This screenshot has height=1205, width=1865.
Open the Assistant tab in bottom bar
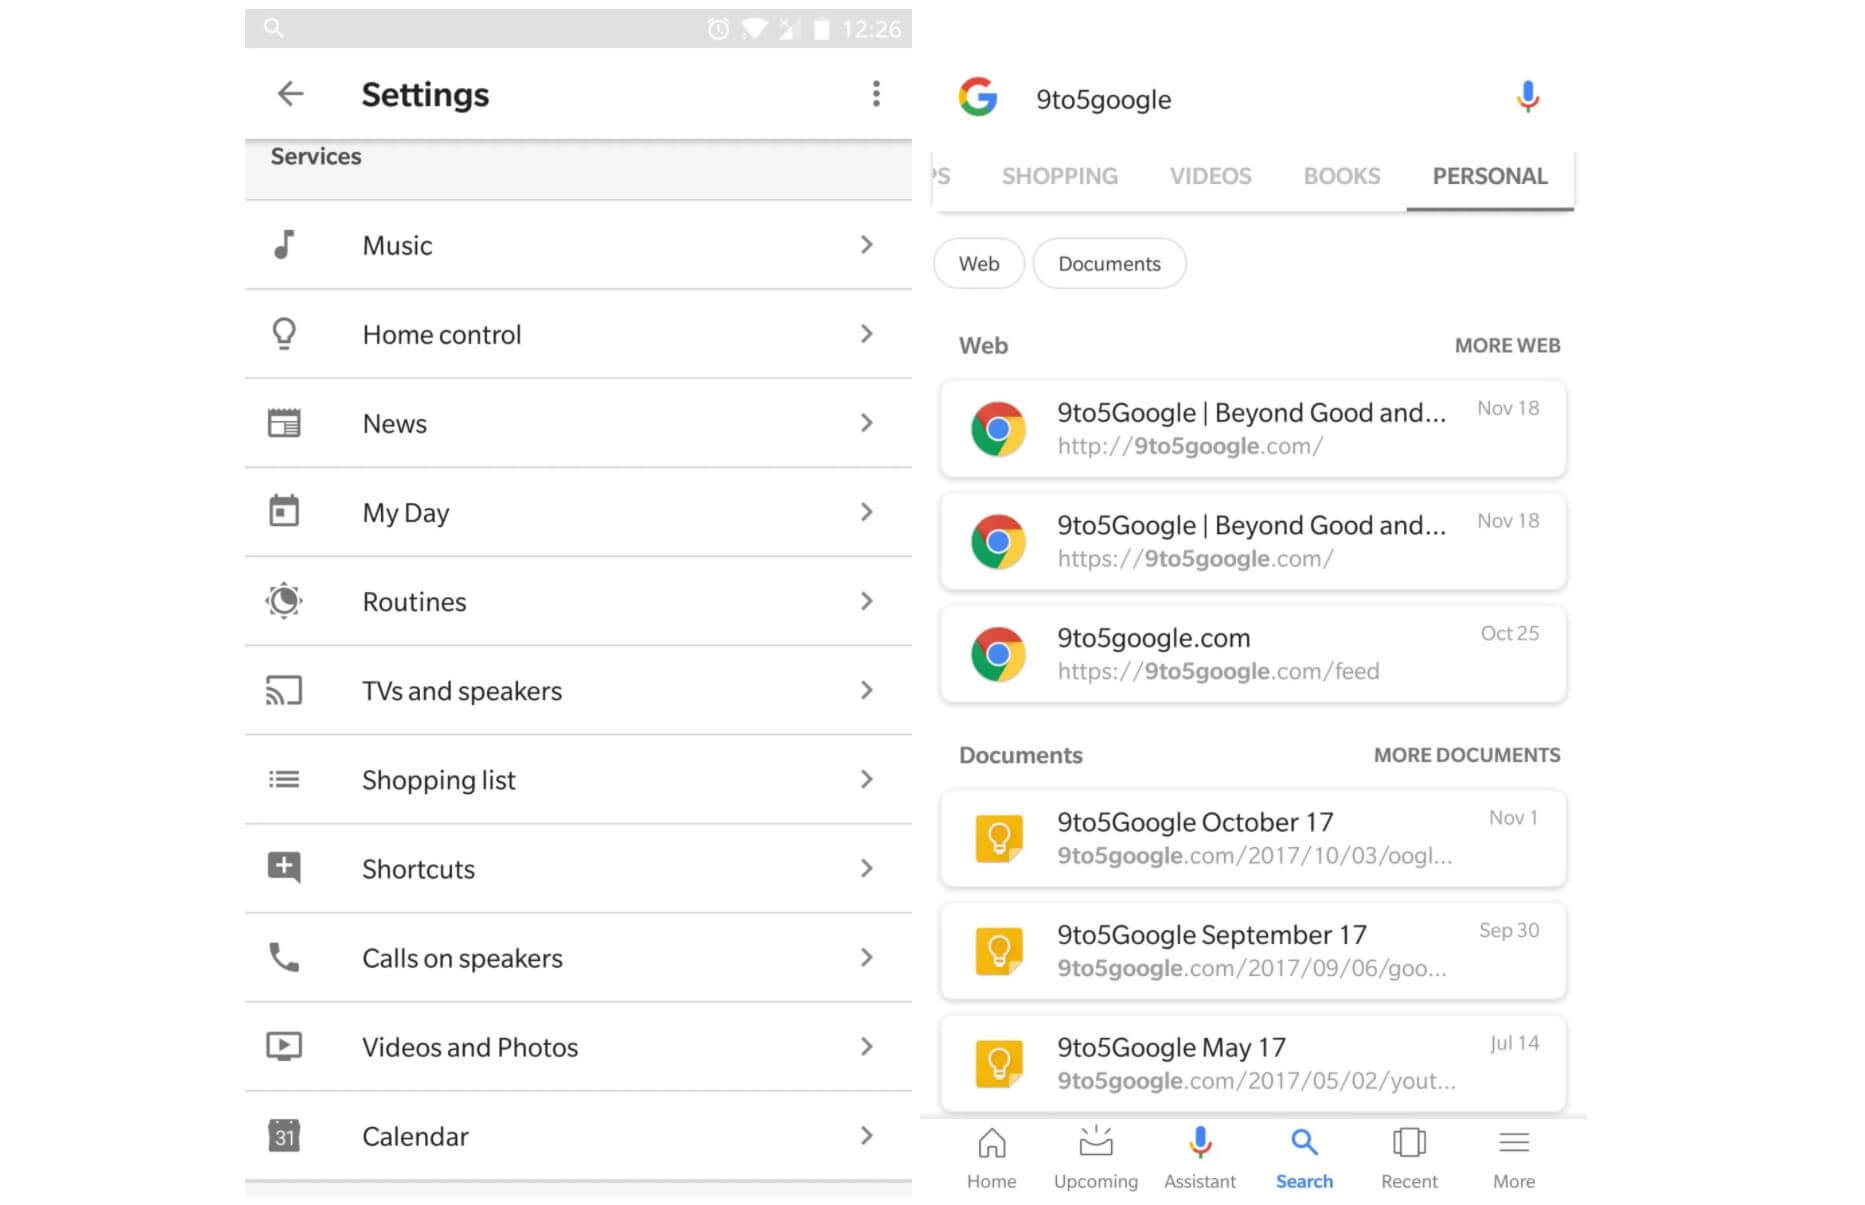pyautogui.click(x=1200, y=1158)
